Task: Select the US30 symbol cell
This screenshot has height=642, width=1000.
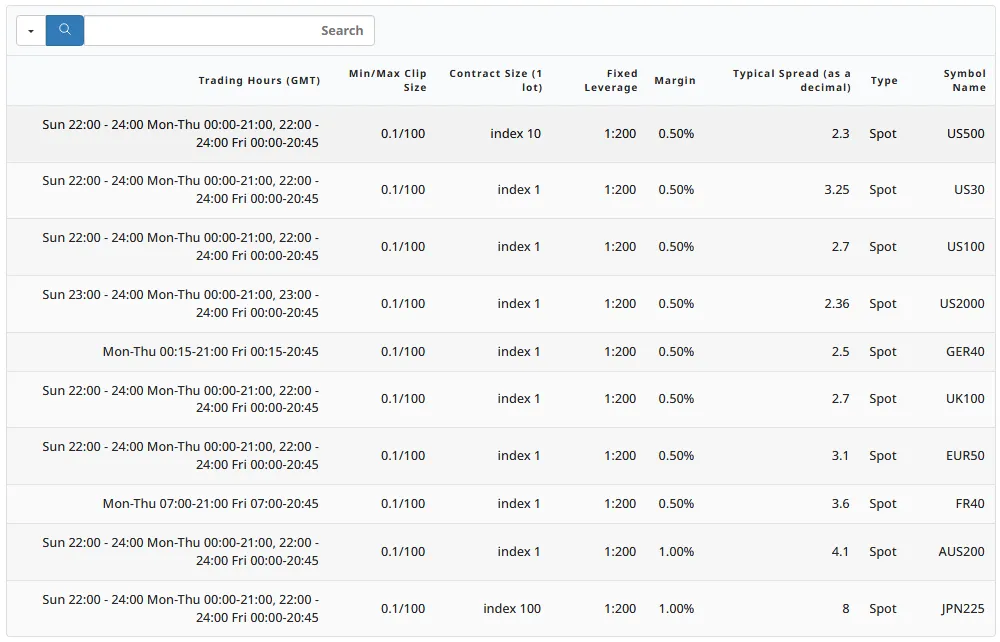Action: [x=969, y=190]
